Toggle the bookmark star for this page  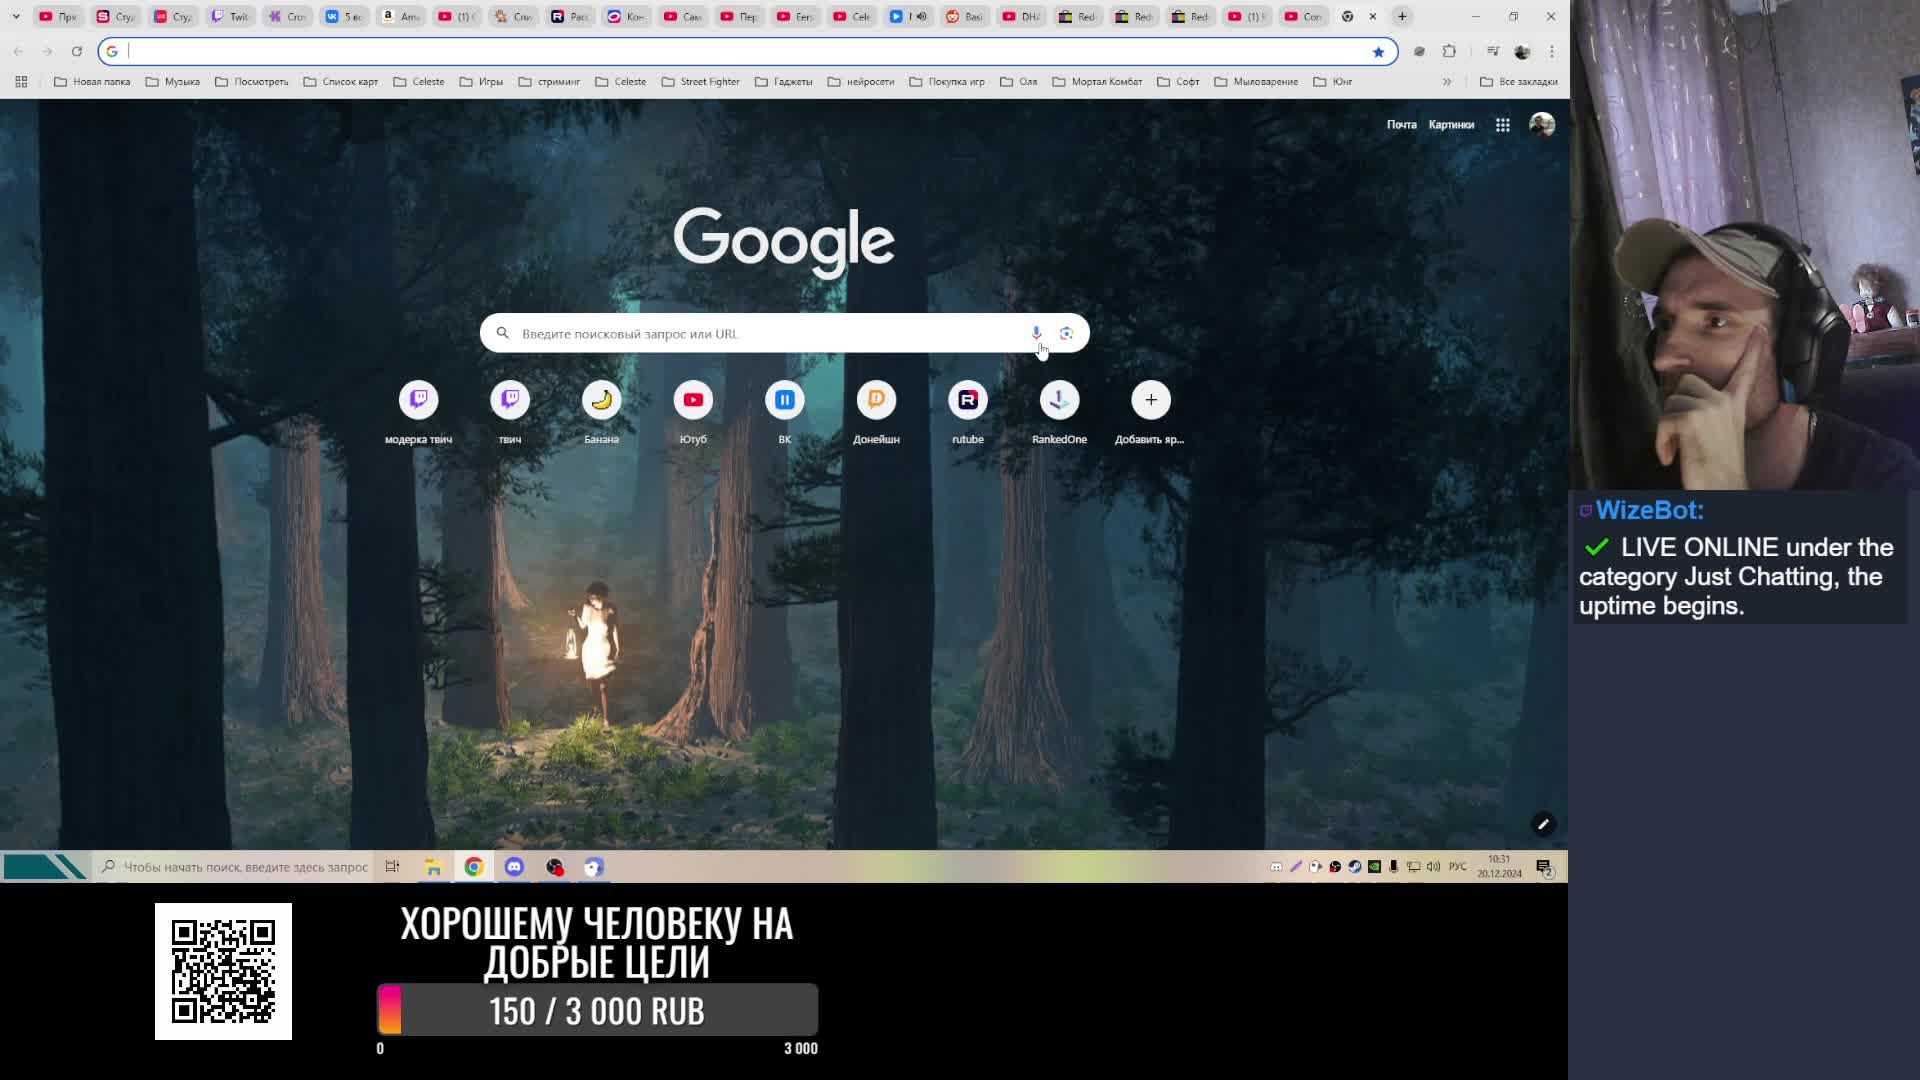pos(1378,52)
